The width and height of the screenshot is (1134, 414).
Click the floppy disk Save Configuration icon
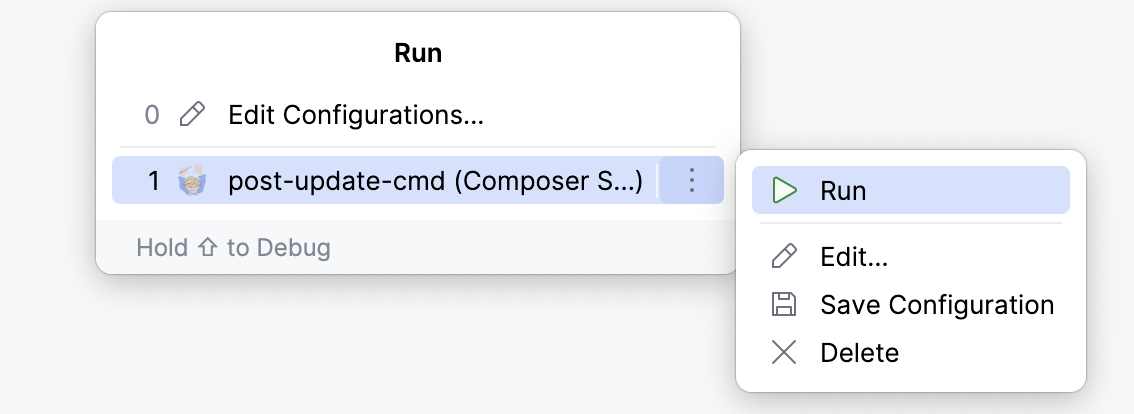[785, 305]
